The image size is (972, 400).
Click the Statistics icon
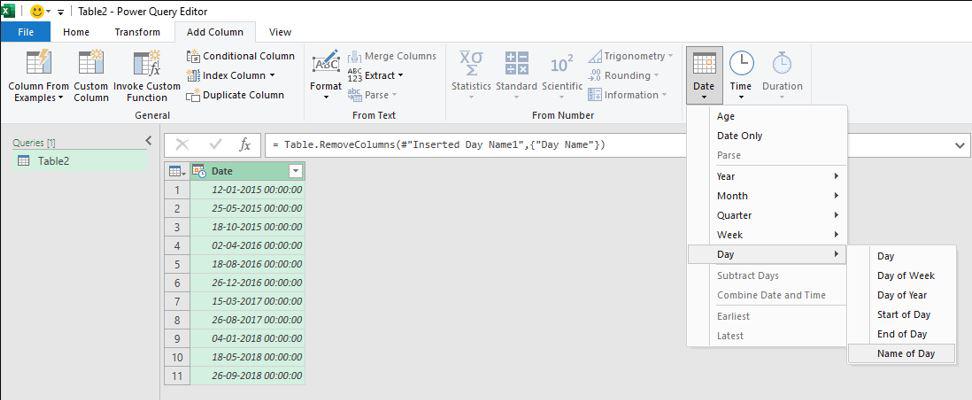pyautogui.click(x=471, y=63)
